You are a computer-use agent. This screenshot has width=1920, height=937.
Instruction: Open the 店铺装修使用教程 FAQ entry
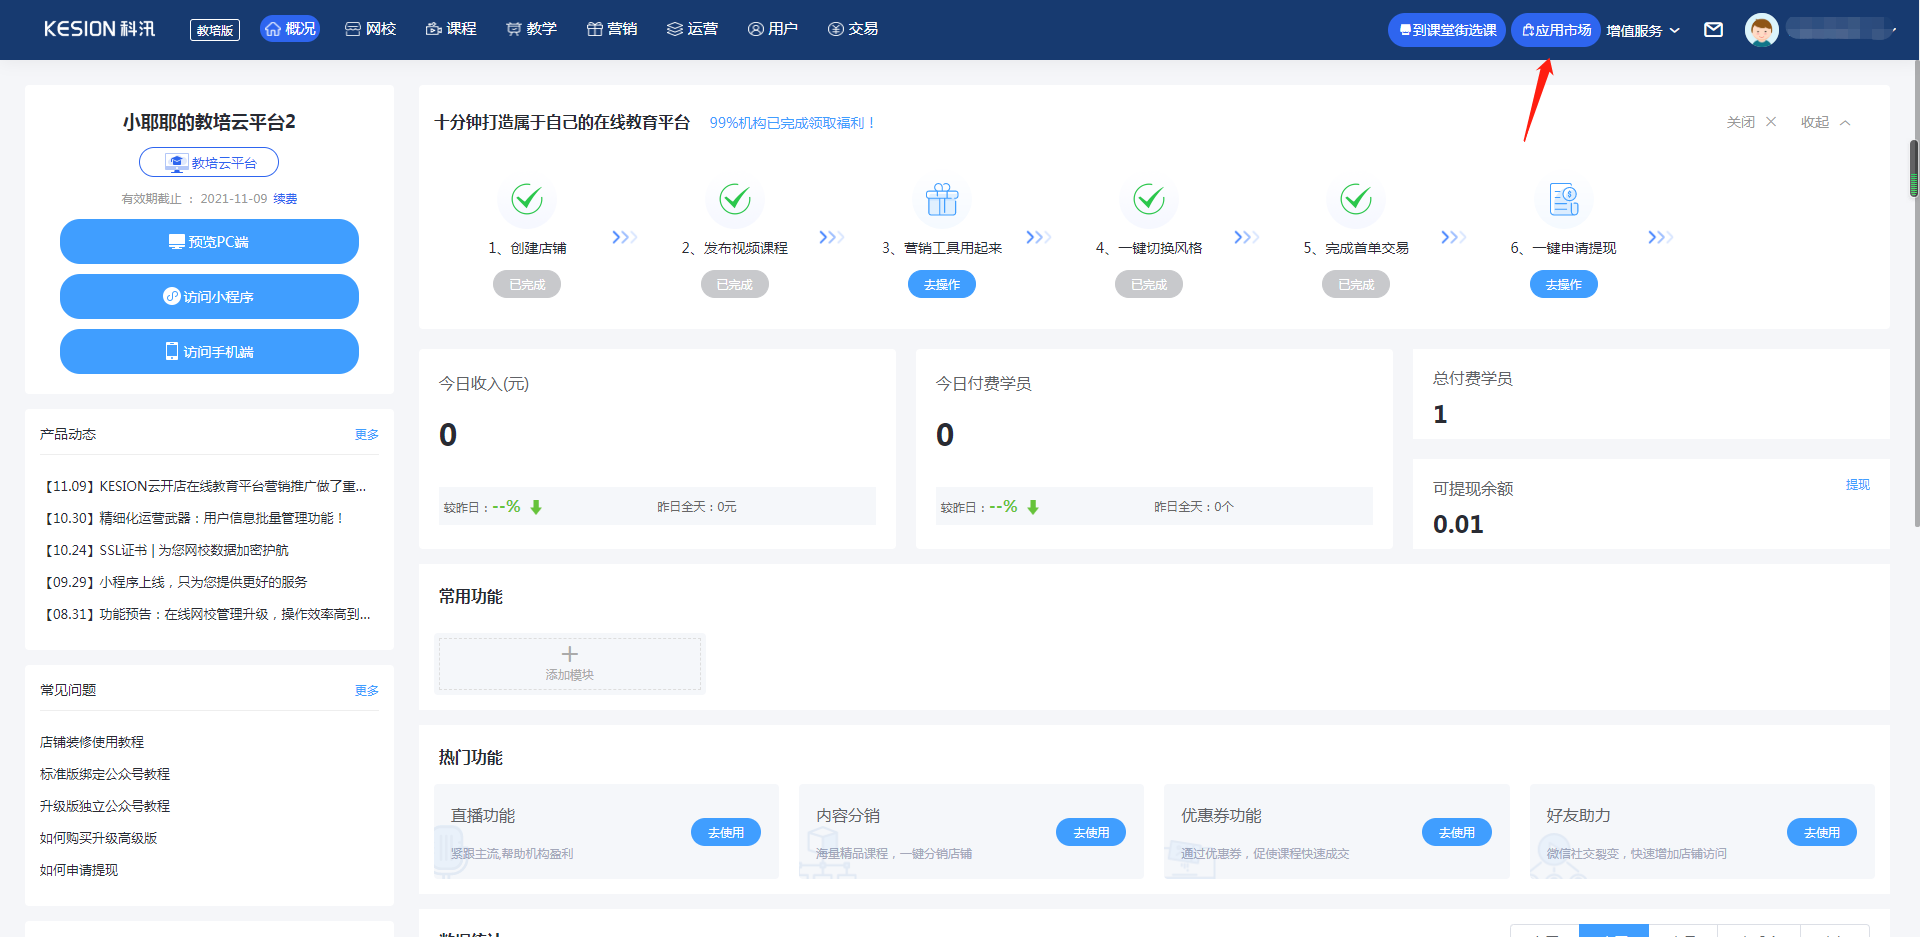[92, 742]
